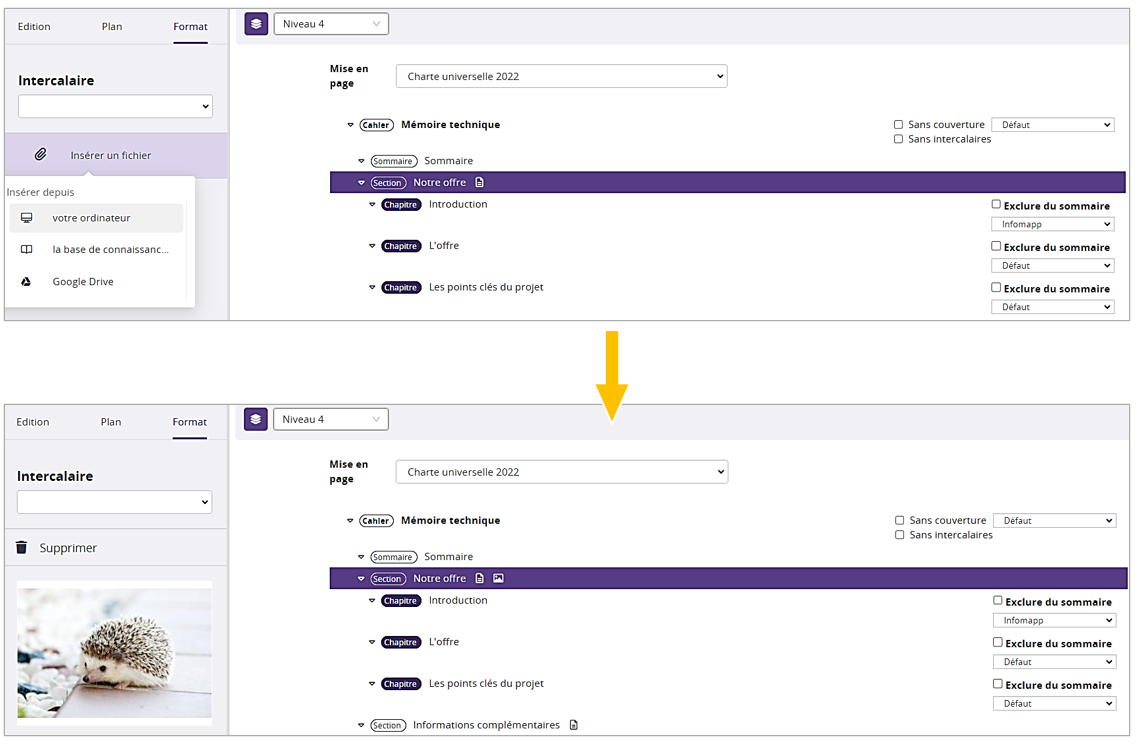
Task: Click the Google Drive logo icon
Action: 27,282
